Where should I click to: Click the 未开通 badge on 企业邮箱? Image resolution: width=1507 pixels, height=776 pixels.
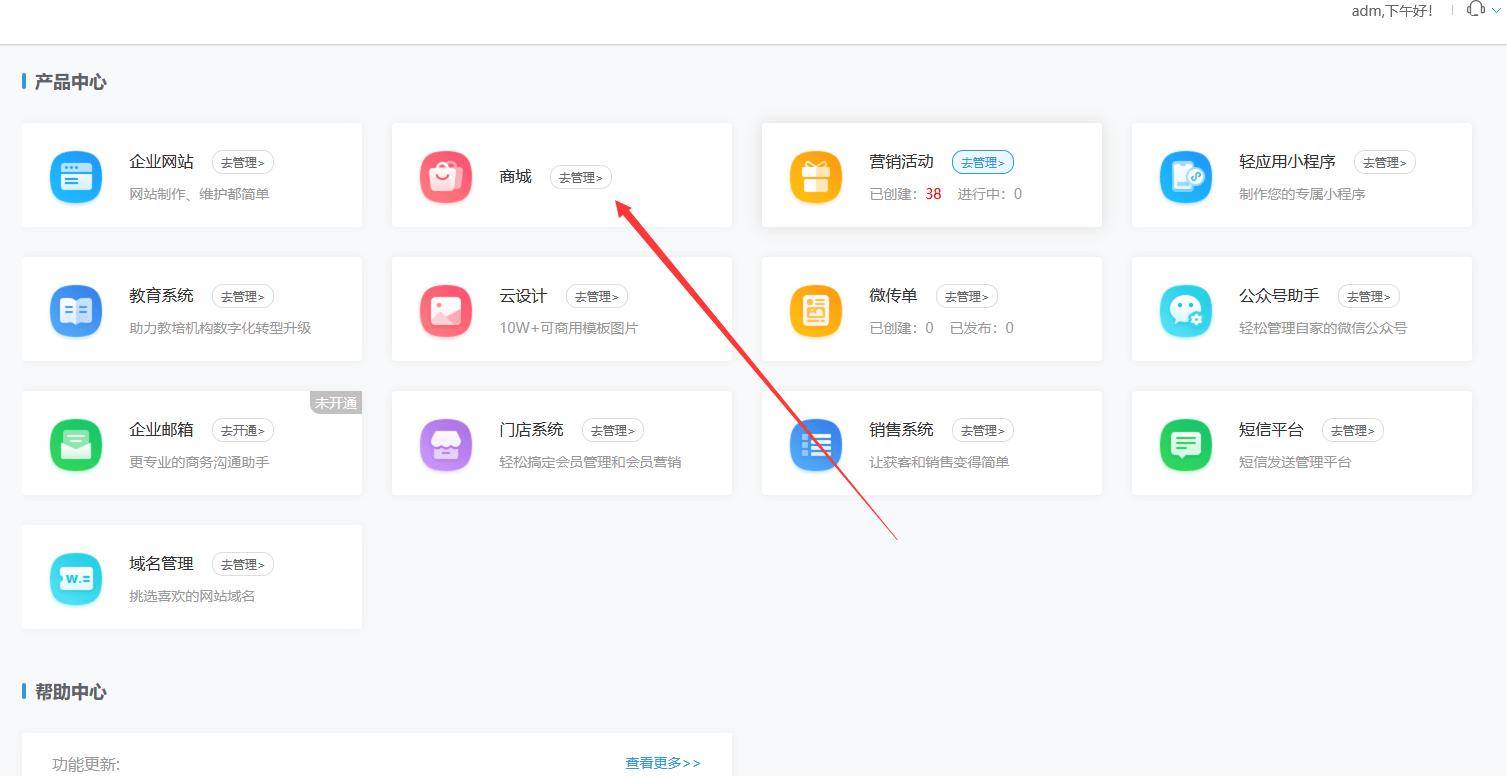336,403
